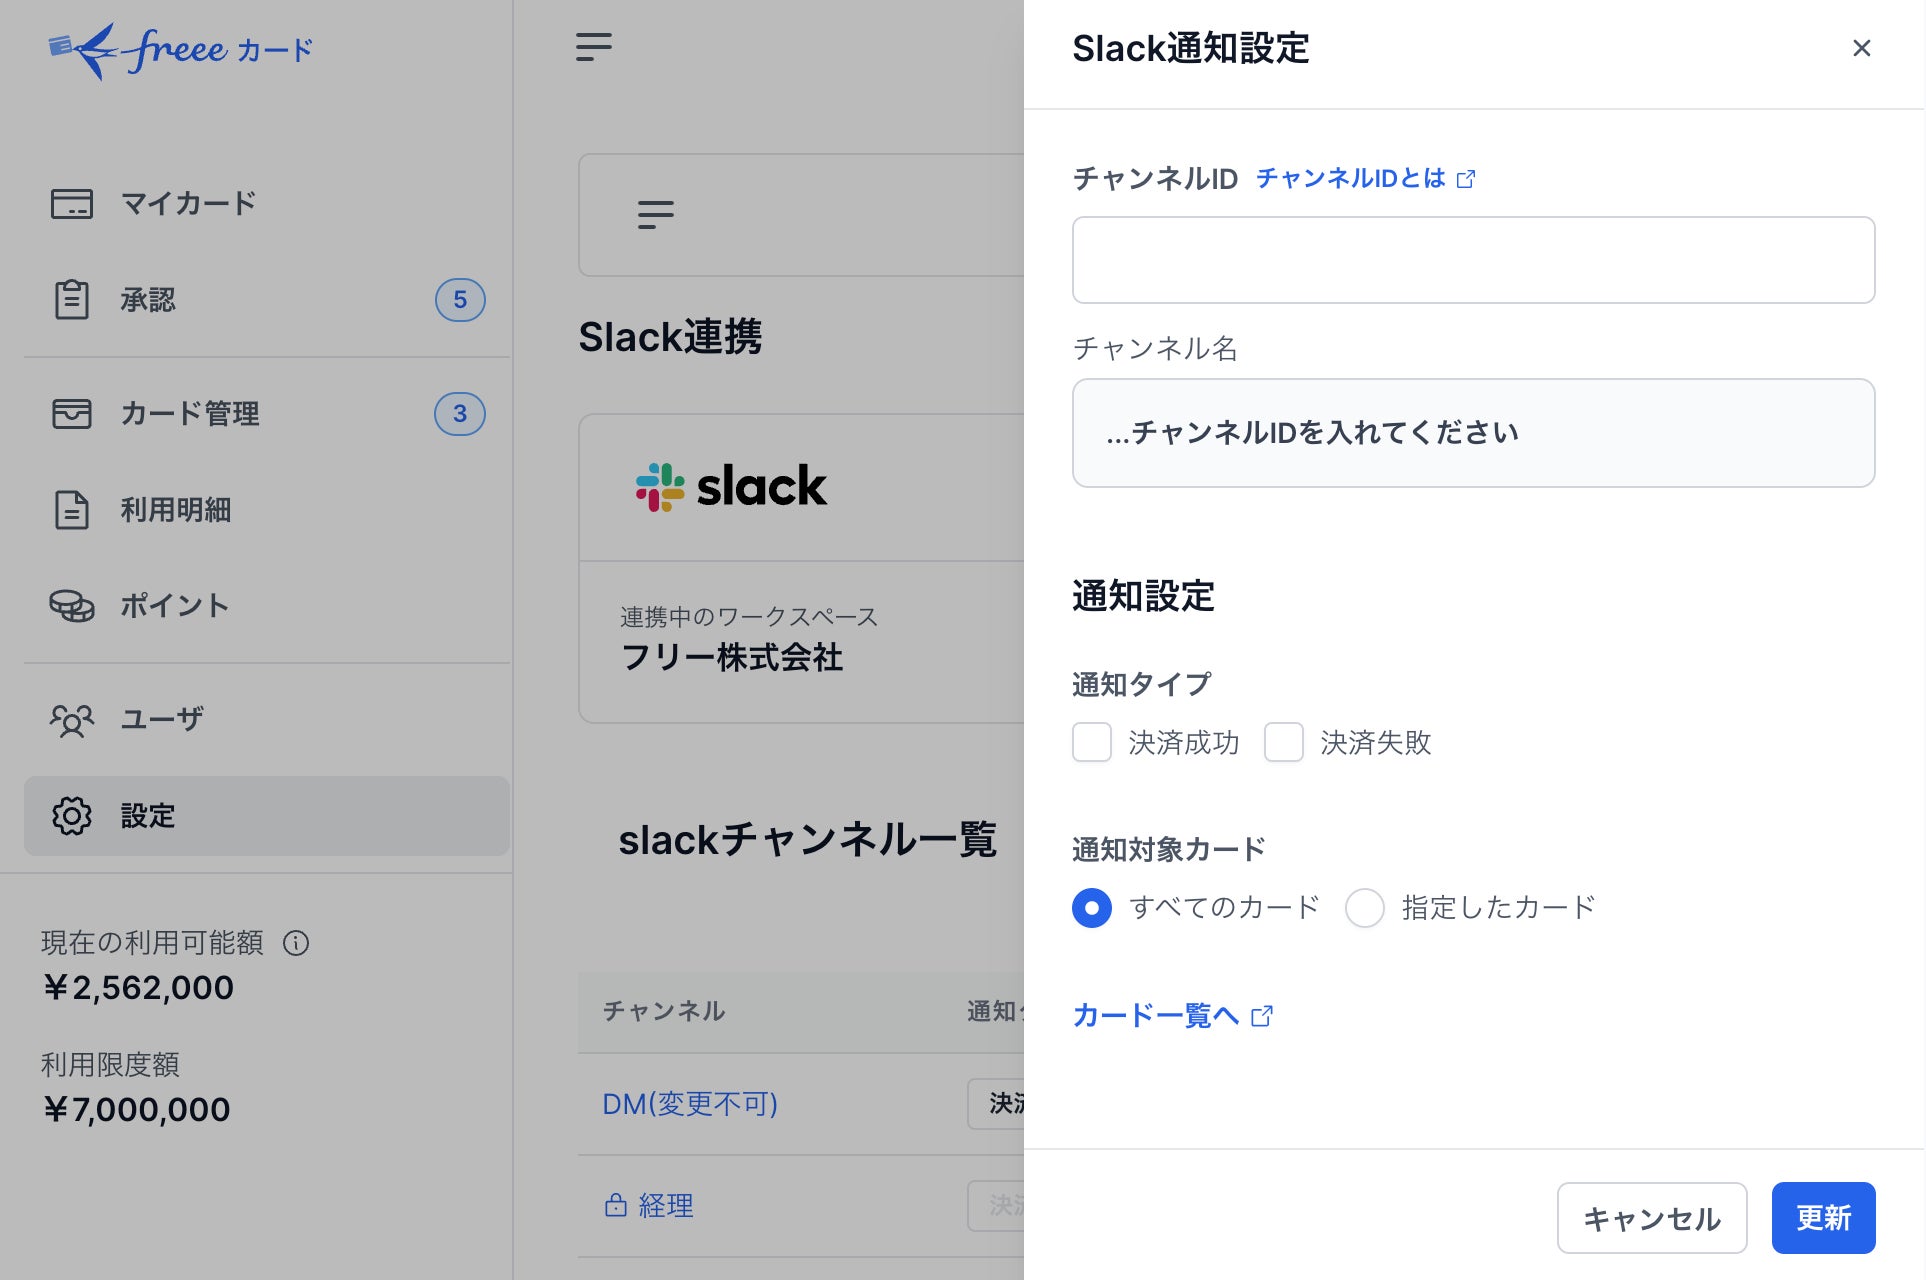Click the カード管理 wallet icon
The height and width of the screenshot is (1280, 1926).
72,414
